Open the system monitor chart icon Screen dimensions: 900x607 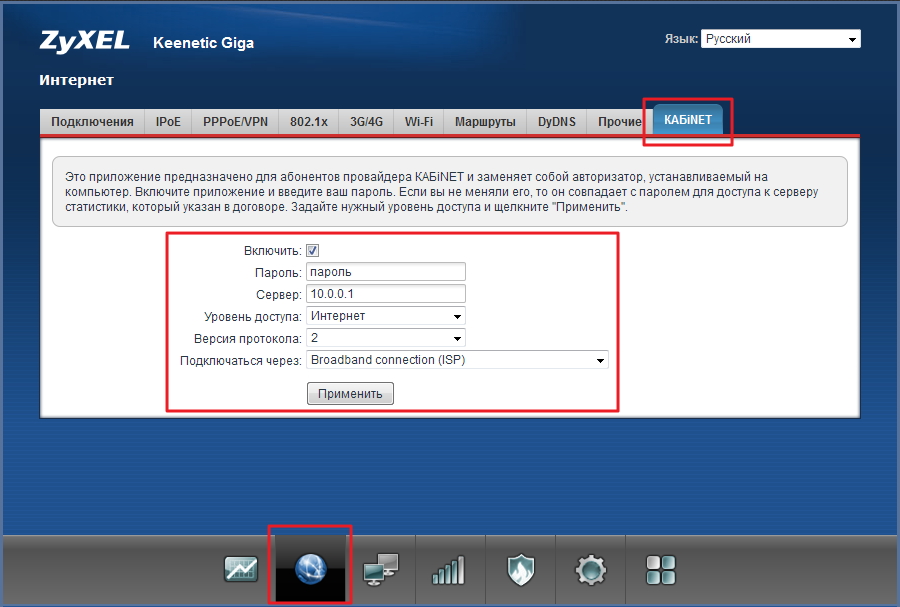pyautogui.click(x=240, y=570)
